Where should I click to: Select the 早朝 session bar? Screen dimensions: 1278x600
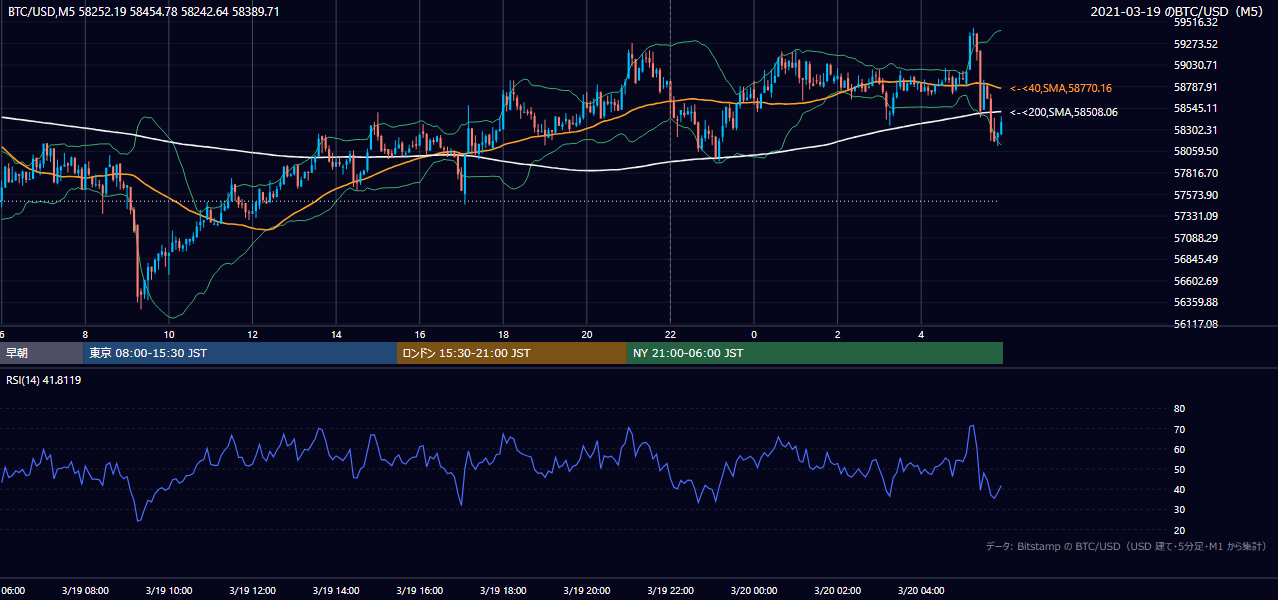(42, 353)
